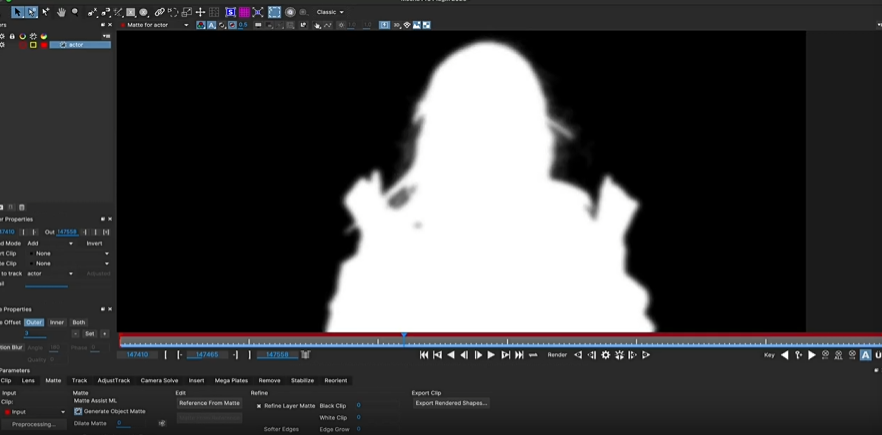Click the render settings gear icon
The height and width of the screenshot is (435, 882).
click(605, 355)
